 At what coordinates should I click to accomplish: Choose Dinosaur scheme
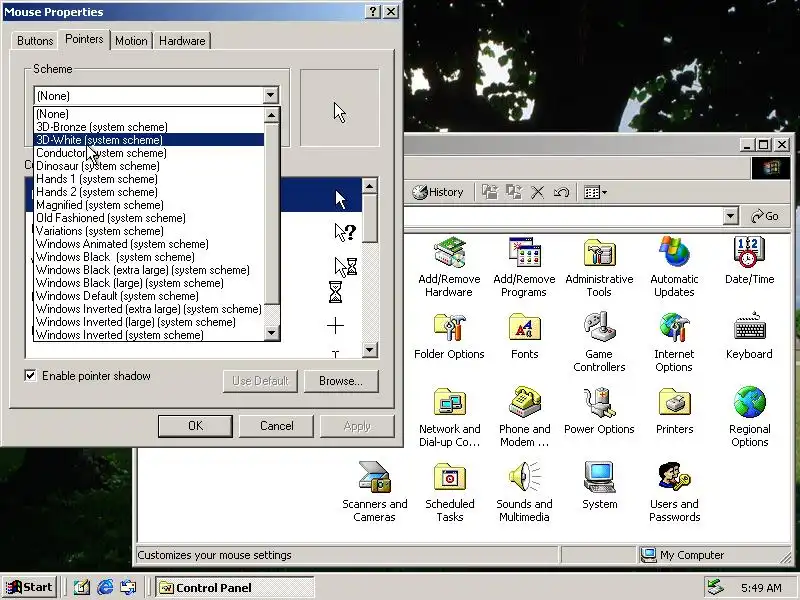pyautogui.click(x=149, y=166)
